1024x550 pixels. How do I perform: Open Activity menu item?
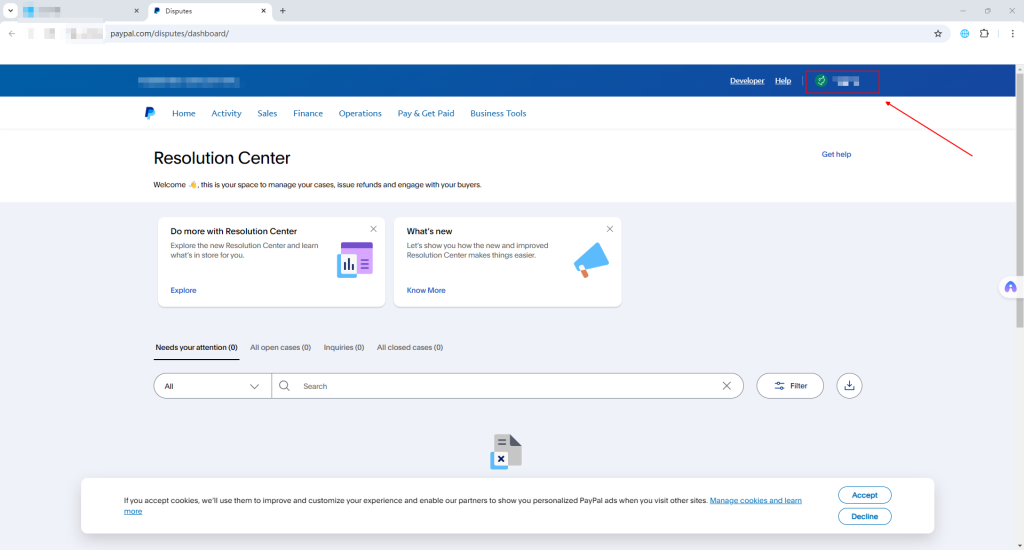click(x=226, y=114)
